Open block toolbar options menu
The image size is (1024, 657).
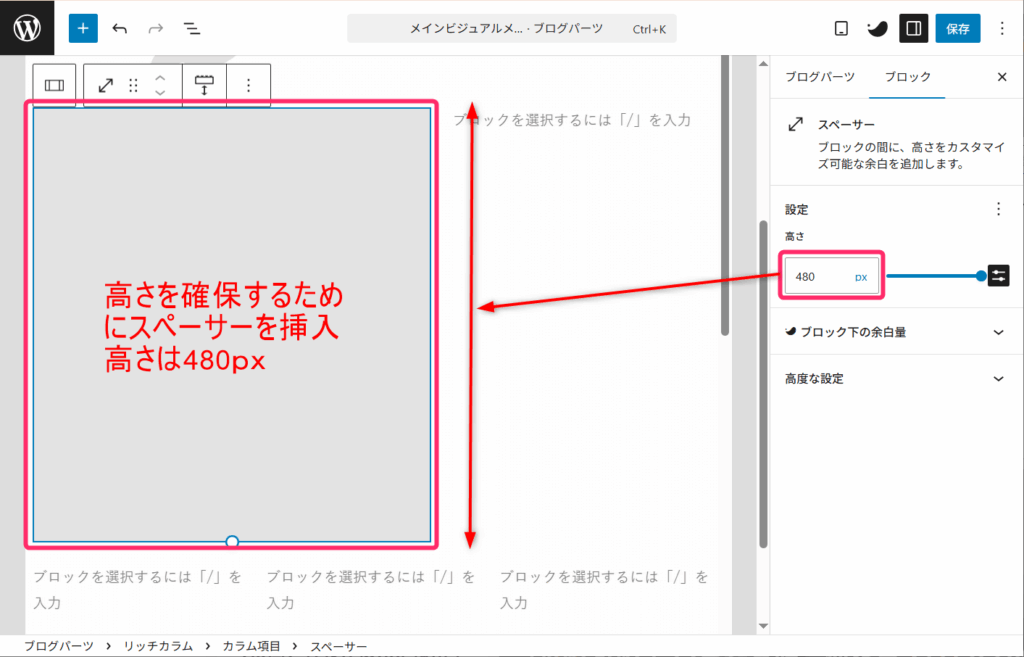click(249, 86)
